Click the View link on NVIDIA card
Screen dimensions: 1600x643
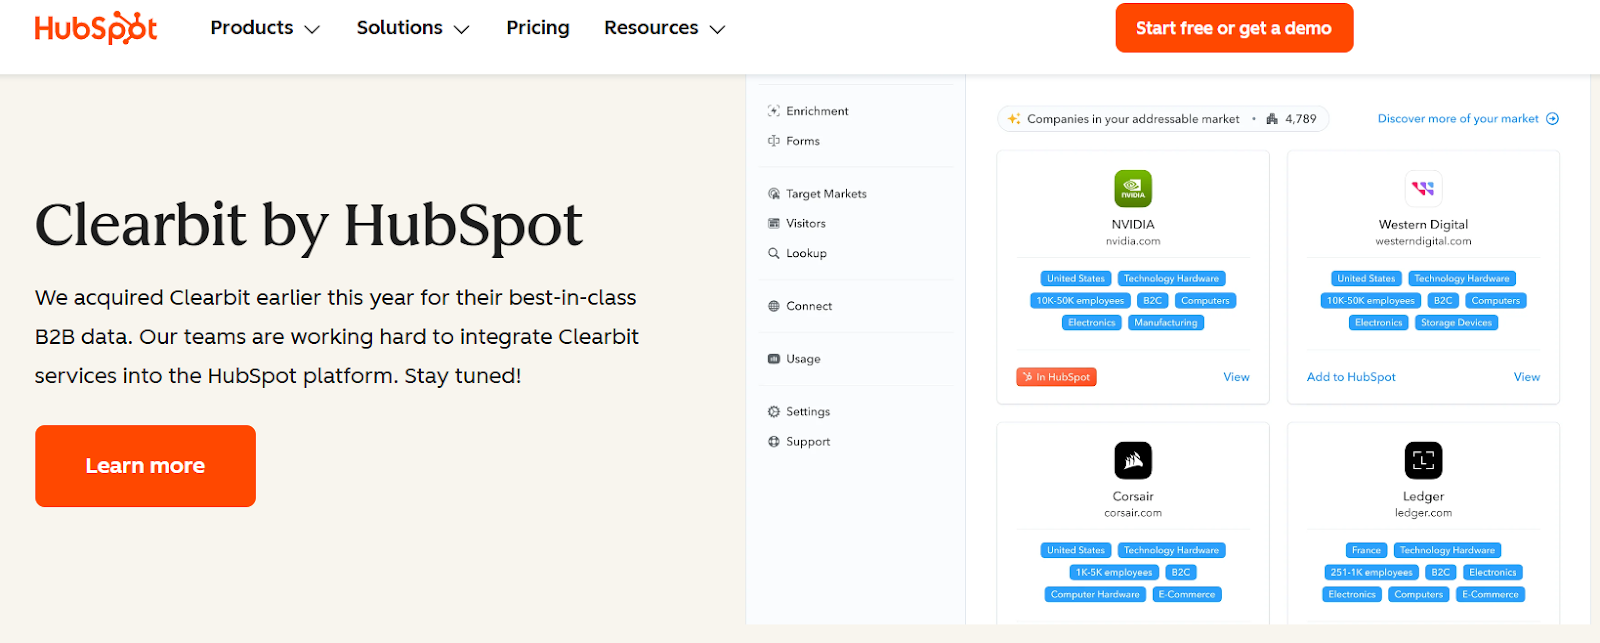coord(1236,377)
